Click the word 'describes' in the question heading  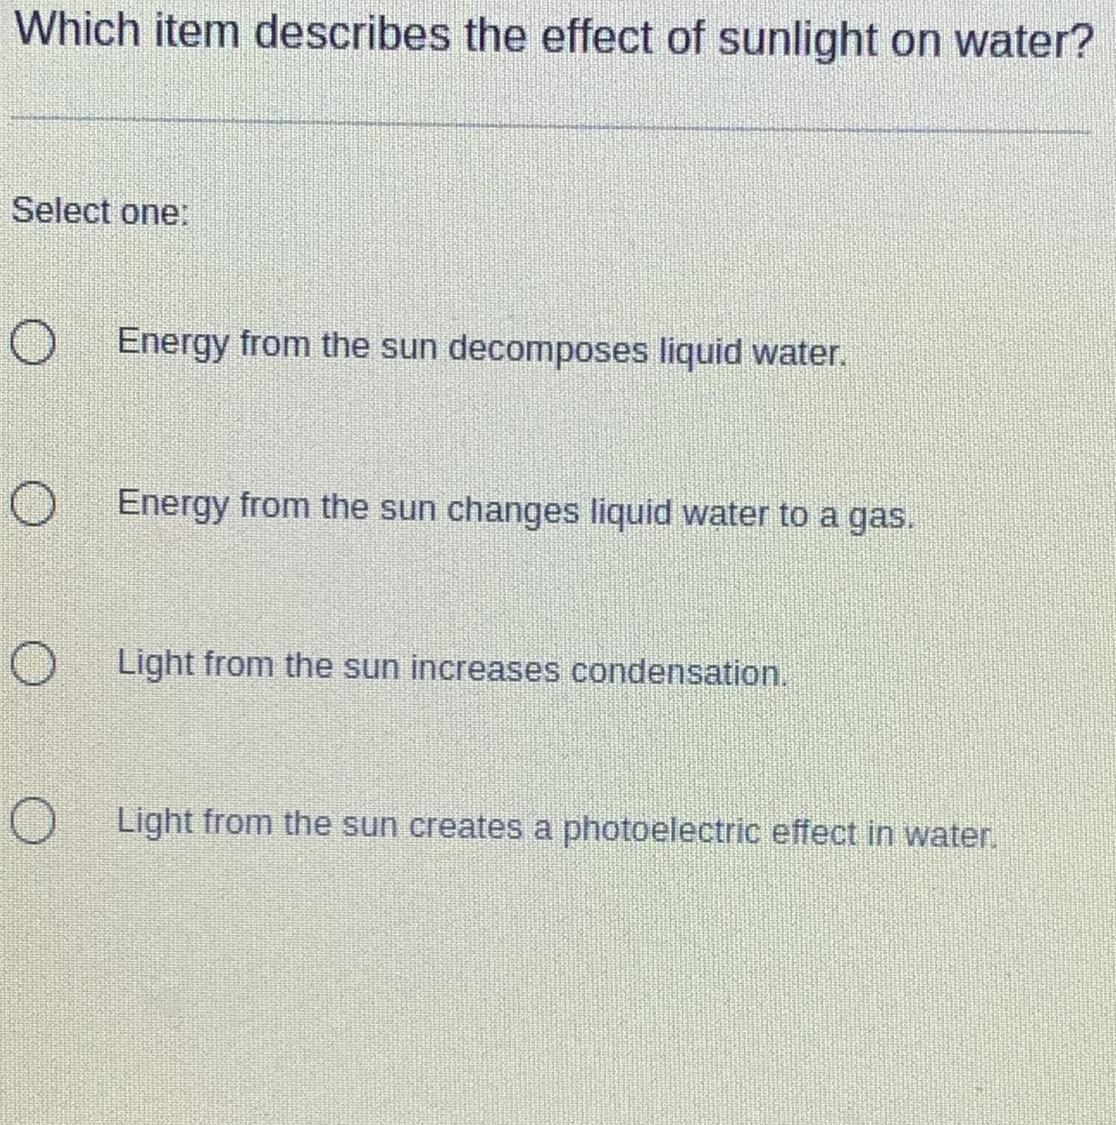(x=352, y=34)
